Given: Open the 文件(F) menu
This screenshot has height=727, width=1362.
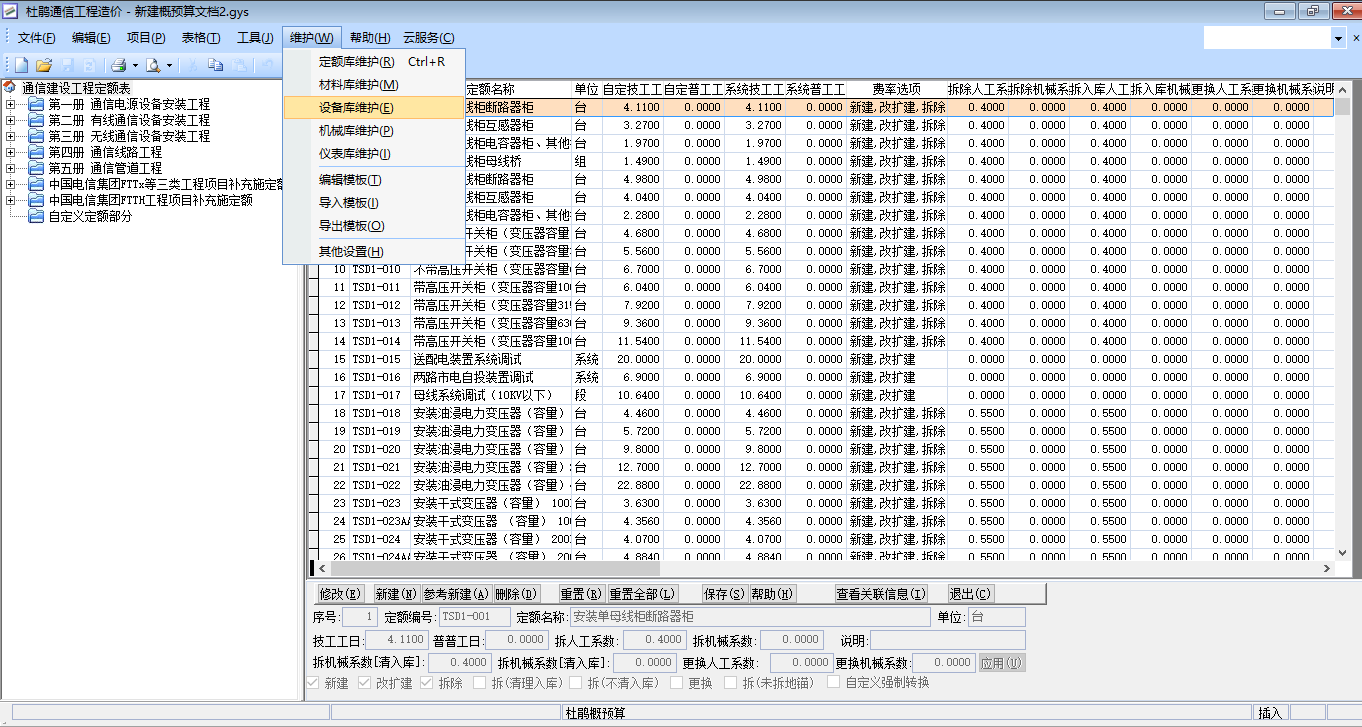Looking at the screenshot, I should 36,38.
